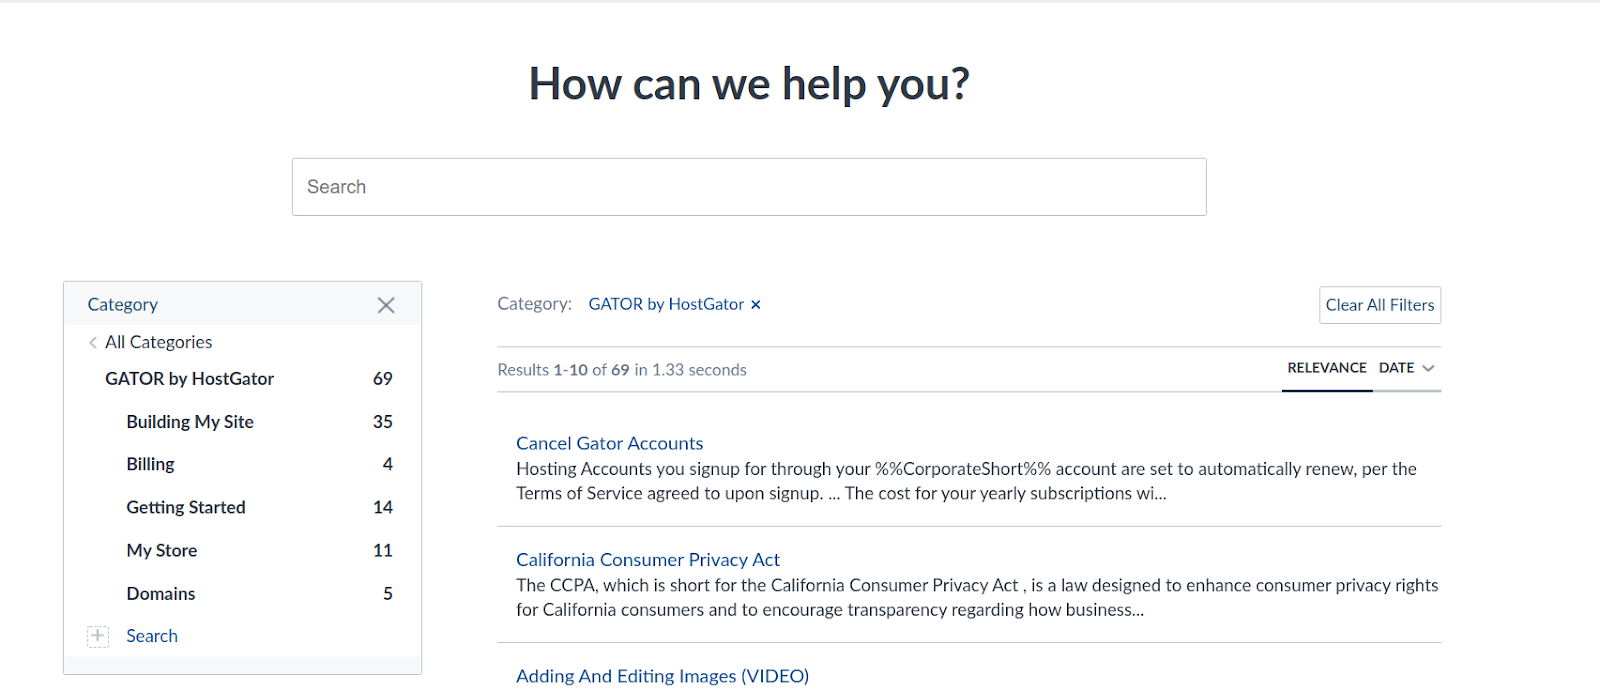Select the RELEVANCE sort tab
This screenshot has height=691, width=1600.
pyautogui.click(x=1326, y=368)
